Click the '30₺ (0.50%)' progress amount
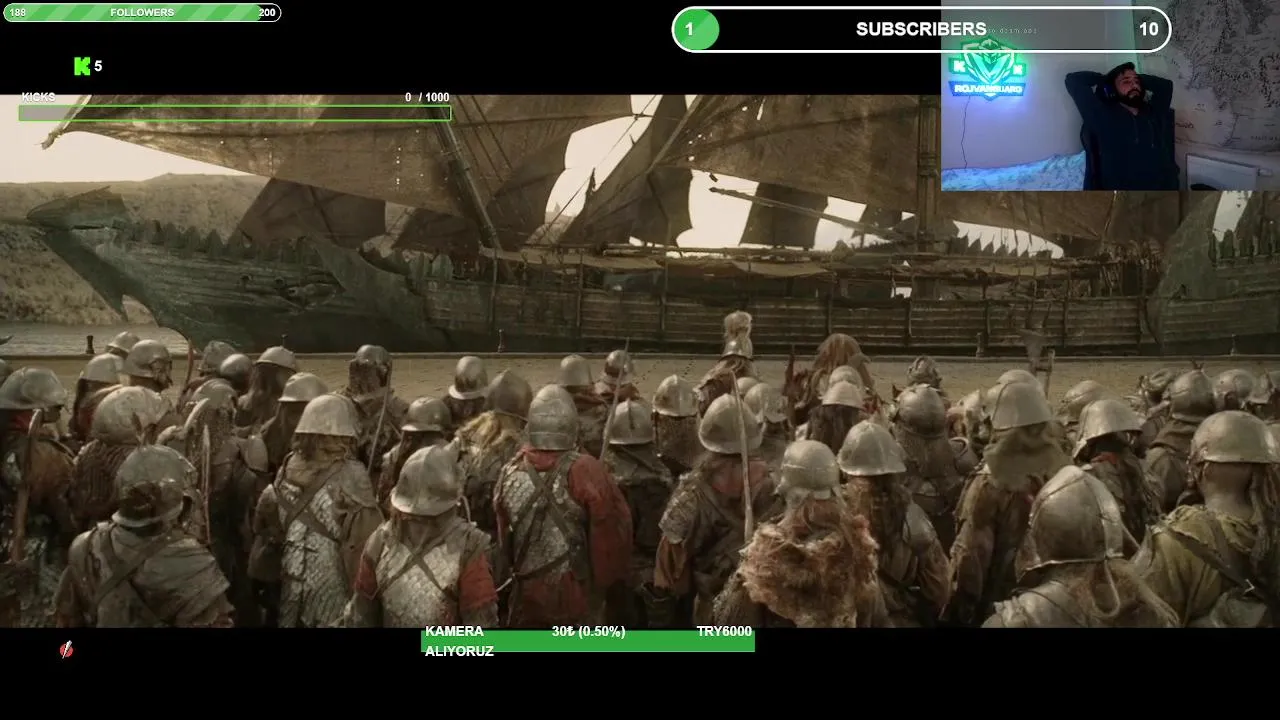1280x720 pixels. (588, 632)
